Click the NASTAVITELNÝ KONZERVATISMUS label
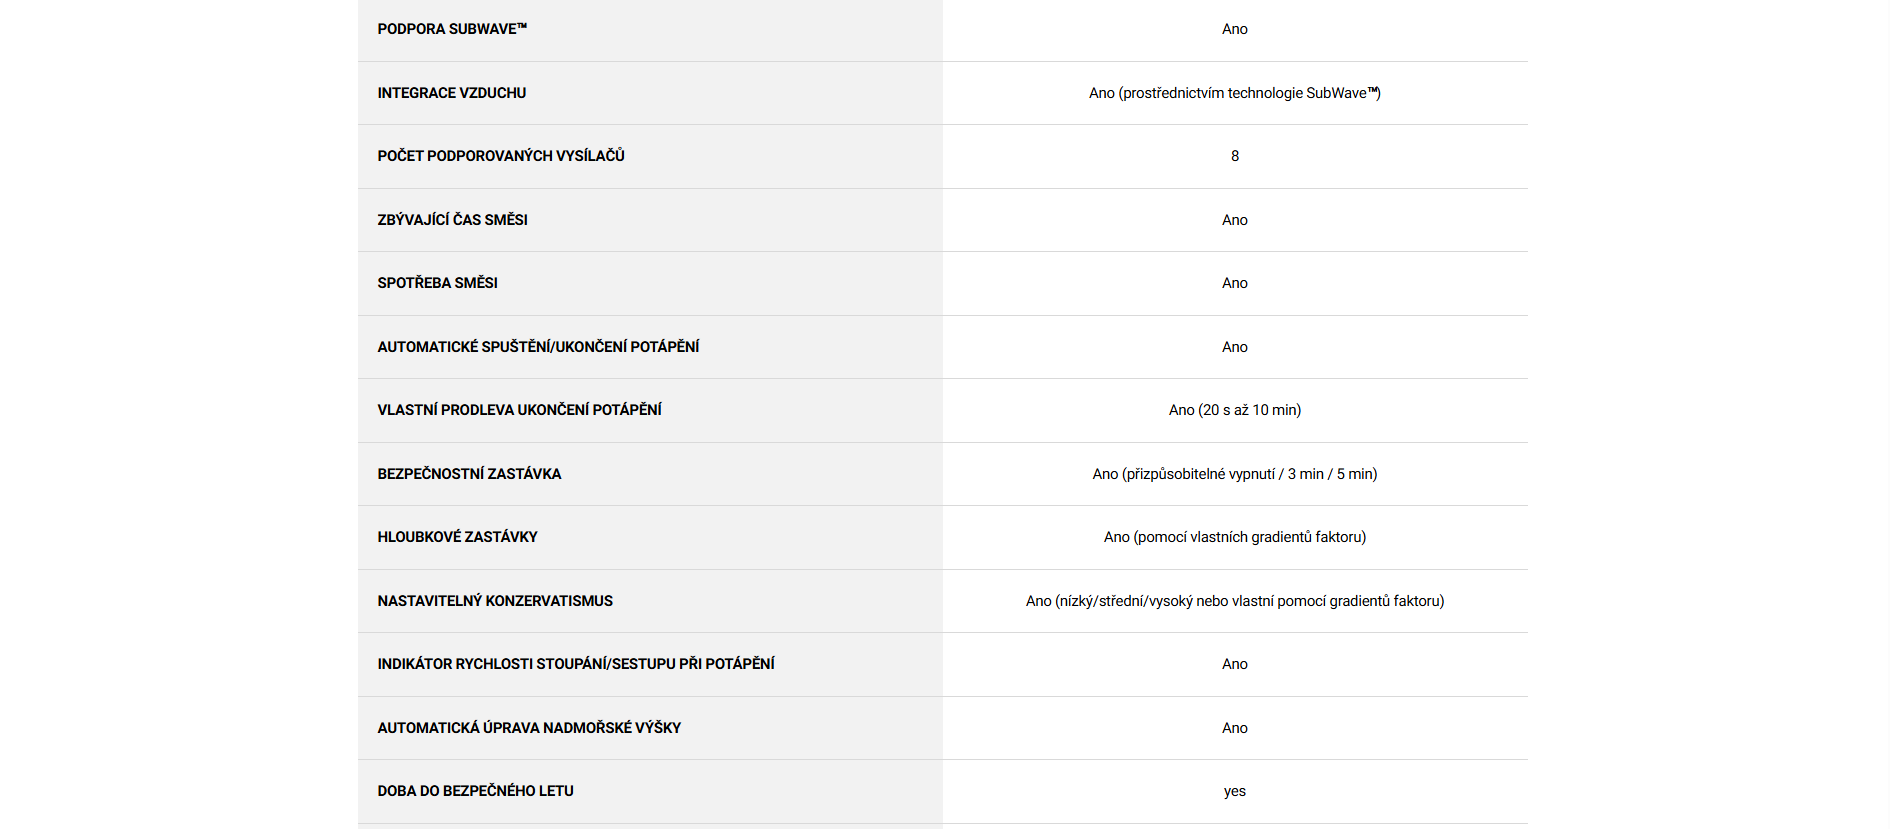1890x829 pixels. click(x=495, y=601)
